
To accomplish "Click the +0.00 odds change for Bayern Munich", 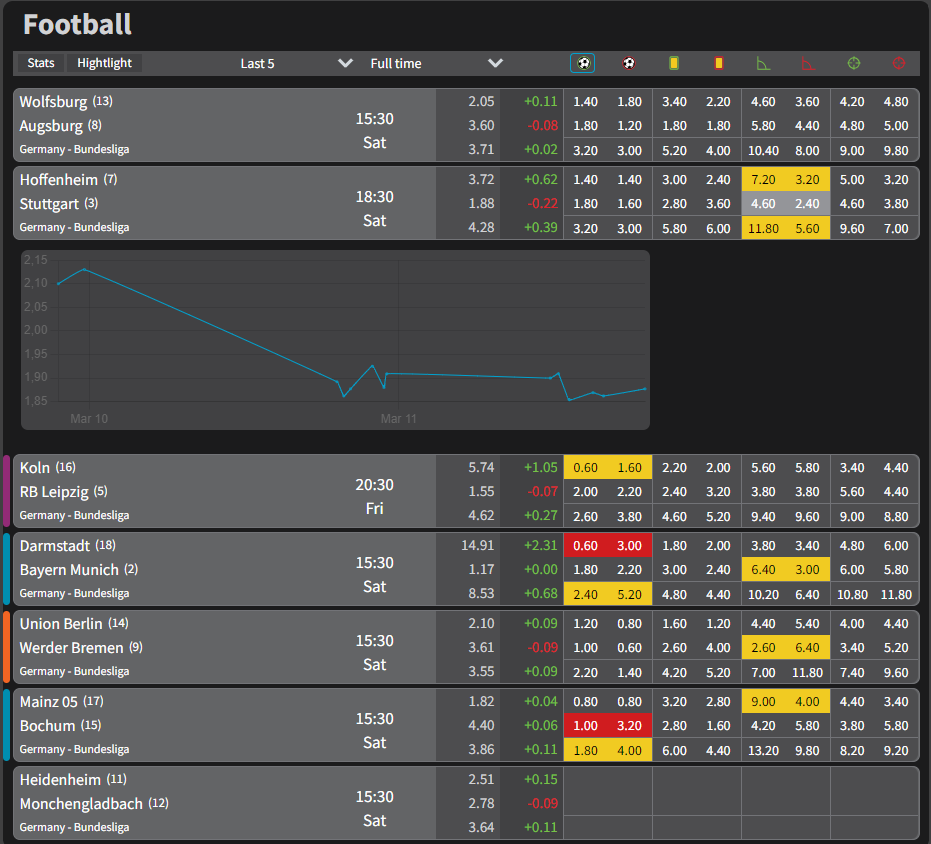I will click(x=540, y=570).
